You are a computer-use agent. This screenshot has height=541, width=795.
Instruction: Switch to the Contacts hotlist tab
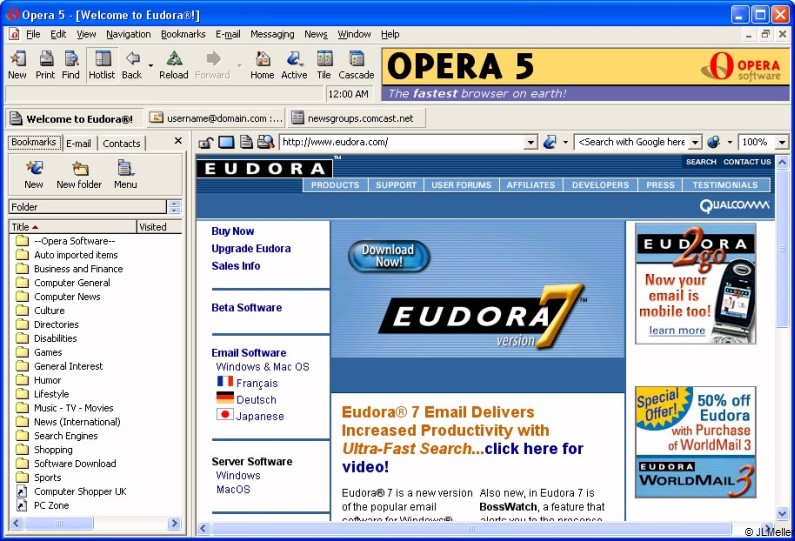click(x=121, y=143)
